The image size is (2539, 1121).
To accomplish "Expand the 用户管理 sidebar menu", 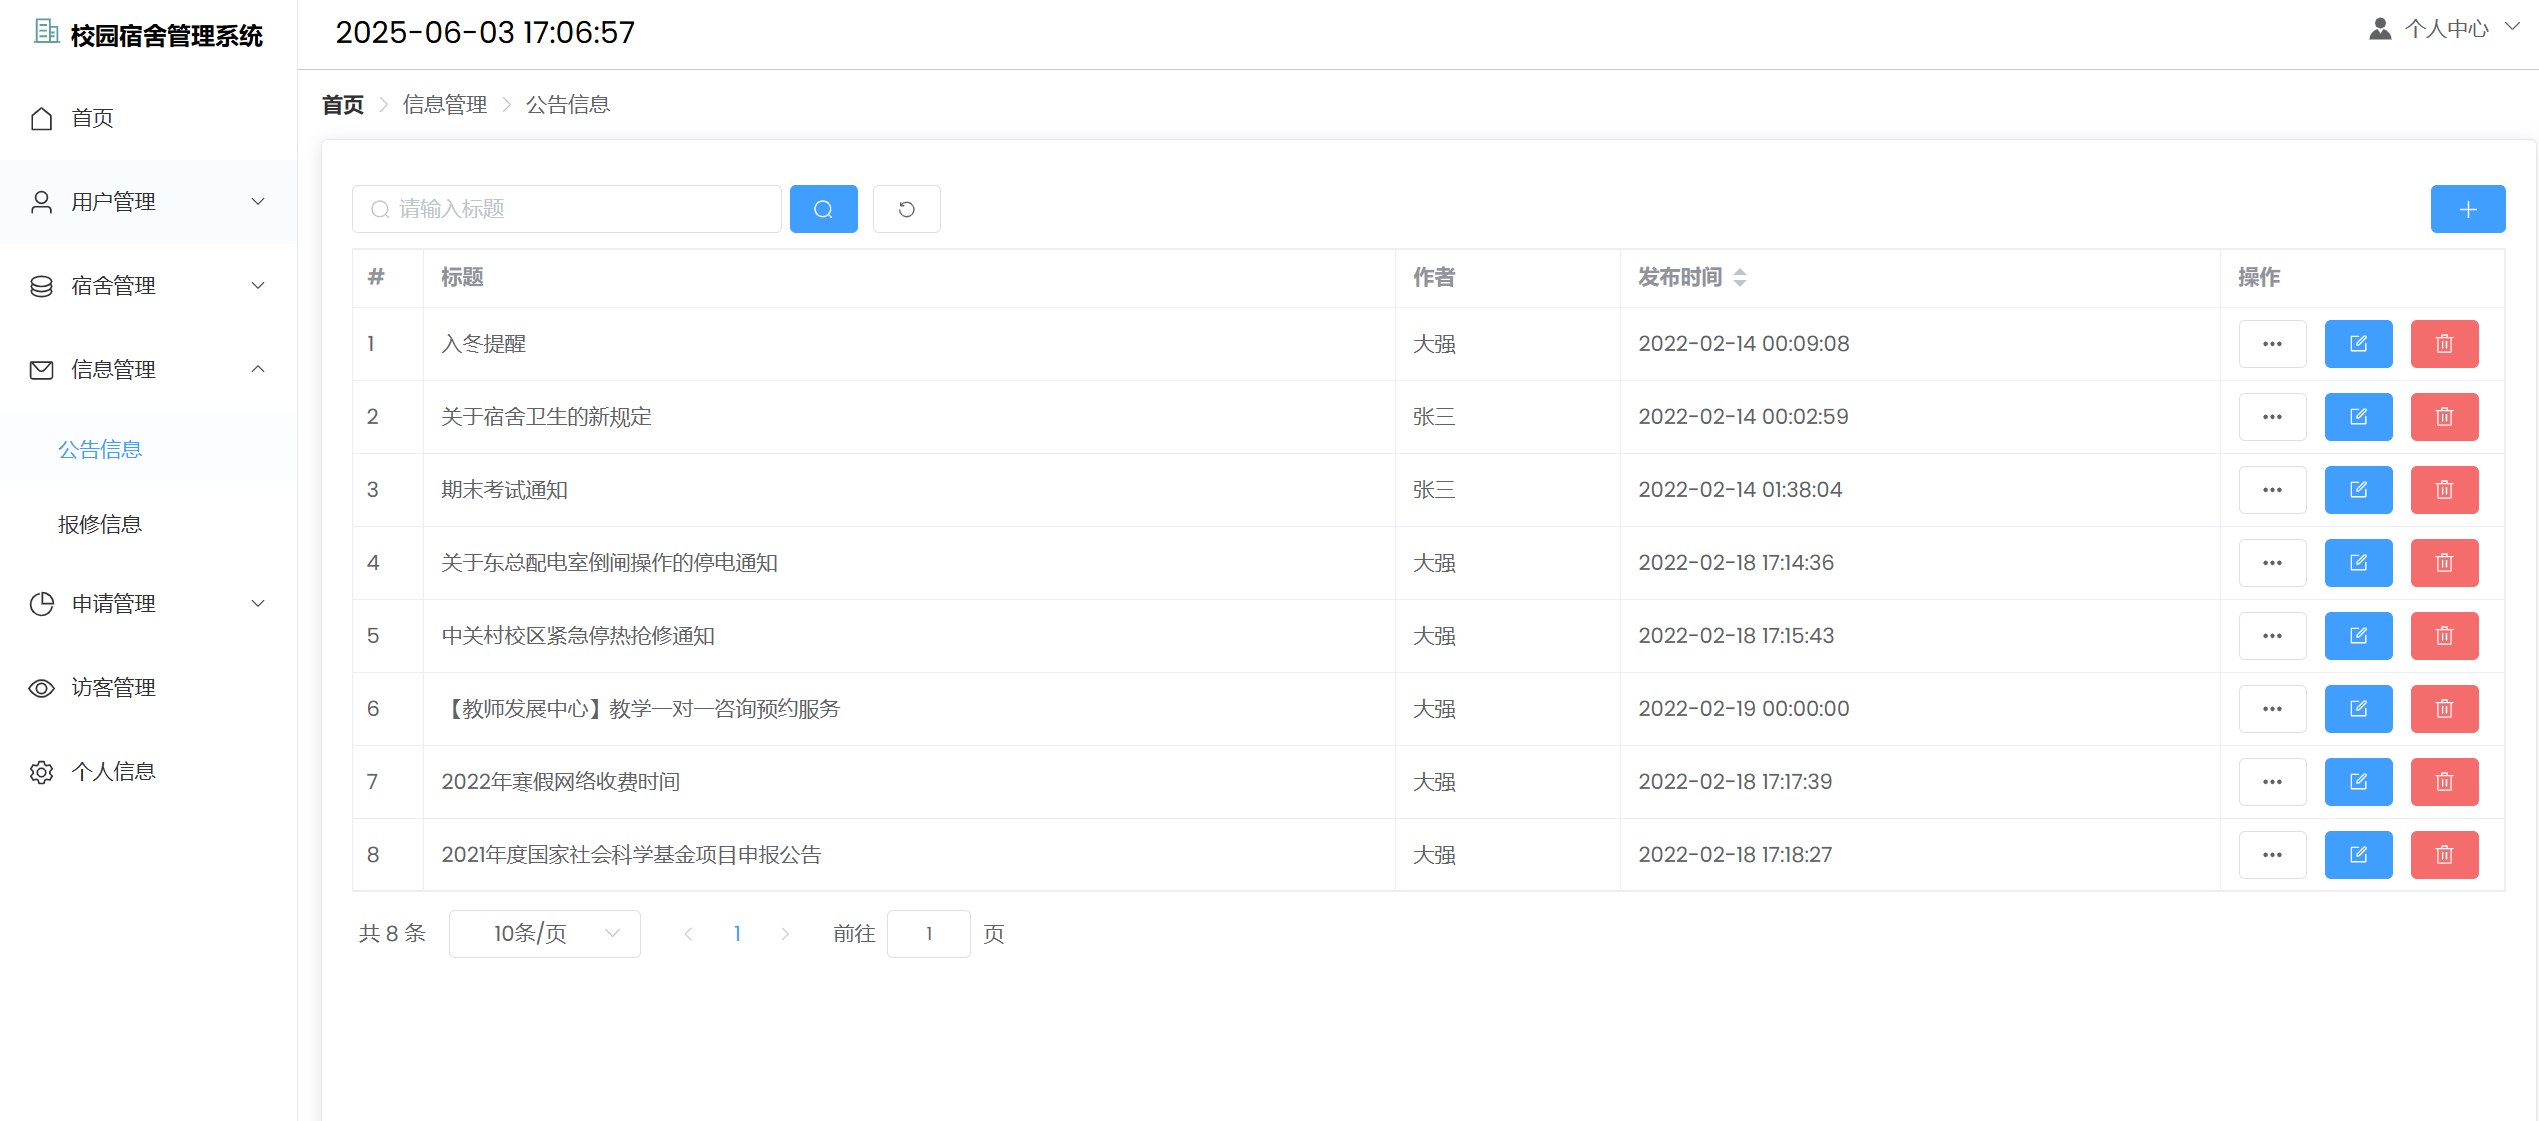I will (148, 202).
